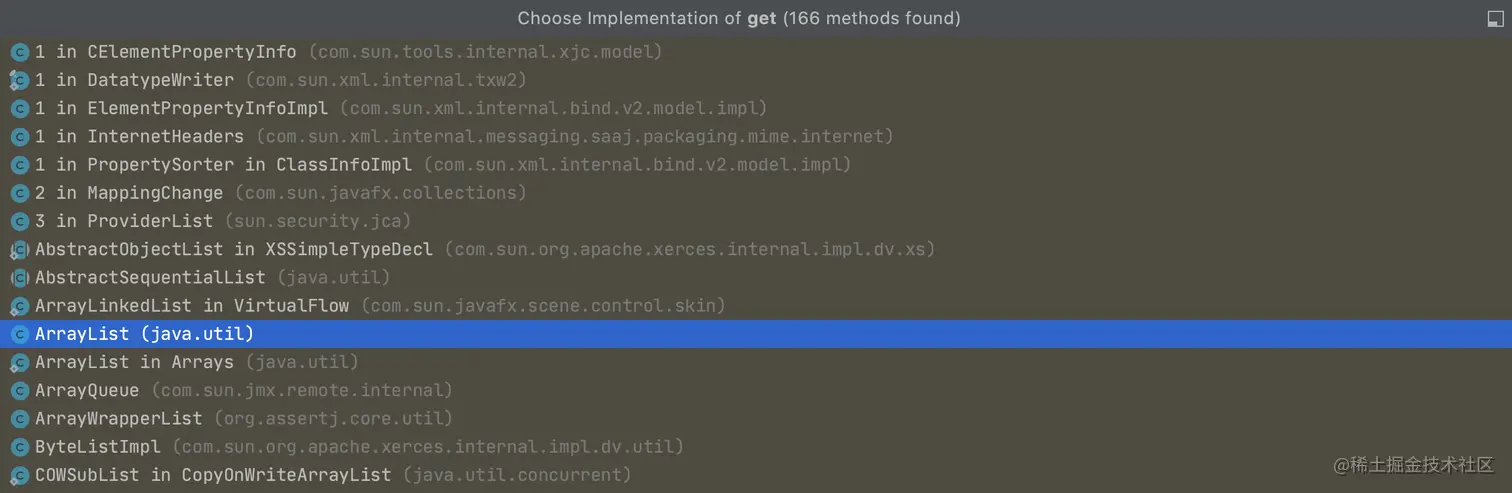
Task: Pick PropertySorter in ClassInfoImpl entry
Action: 756,164
